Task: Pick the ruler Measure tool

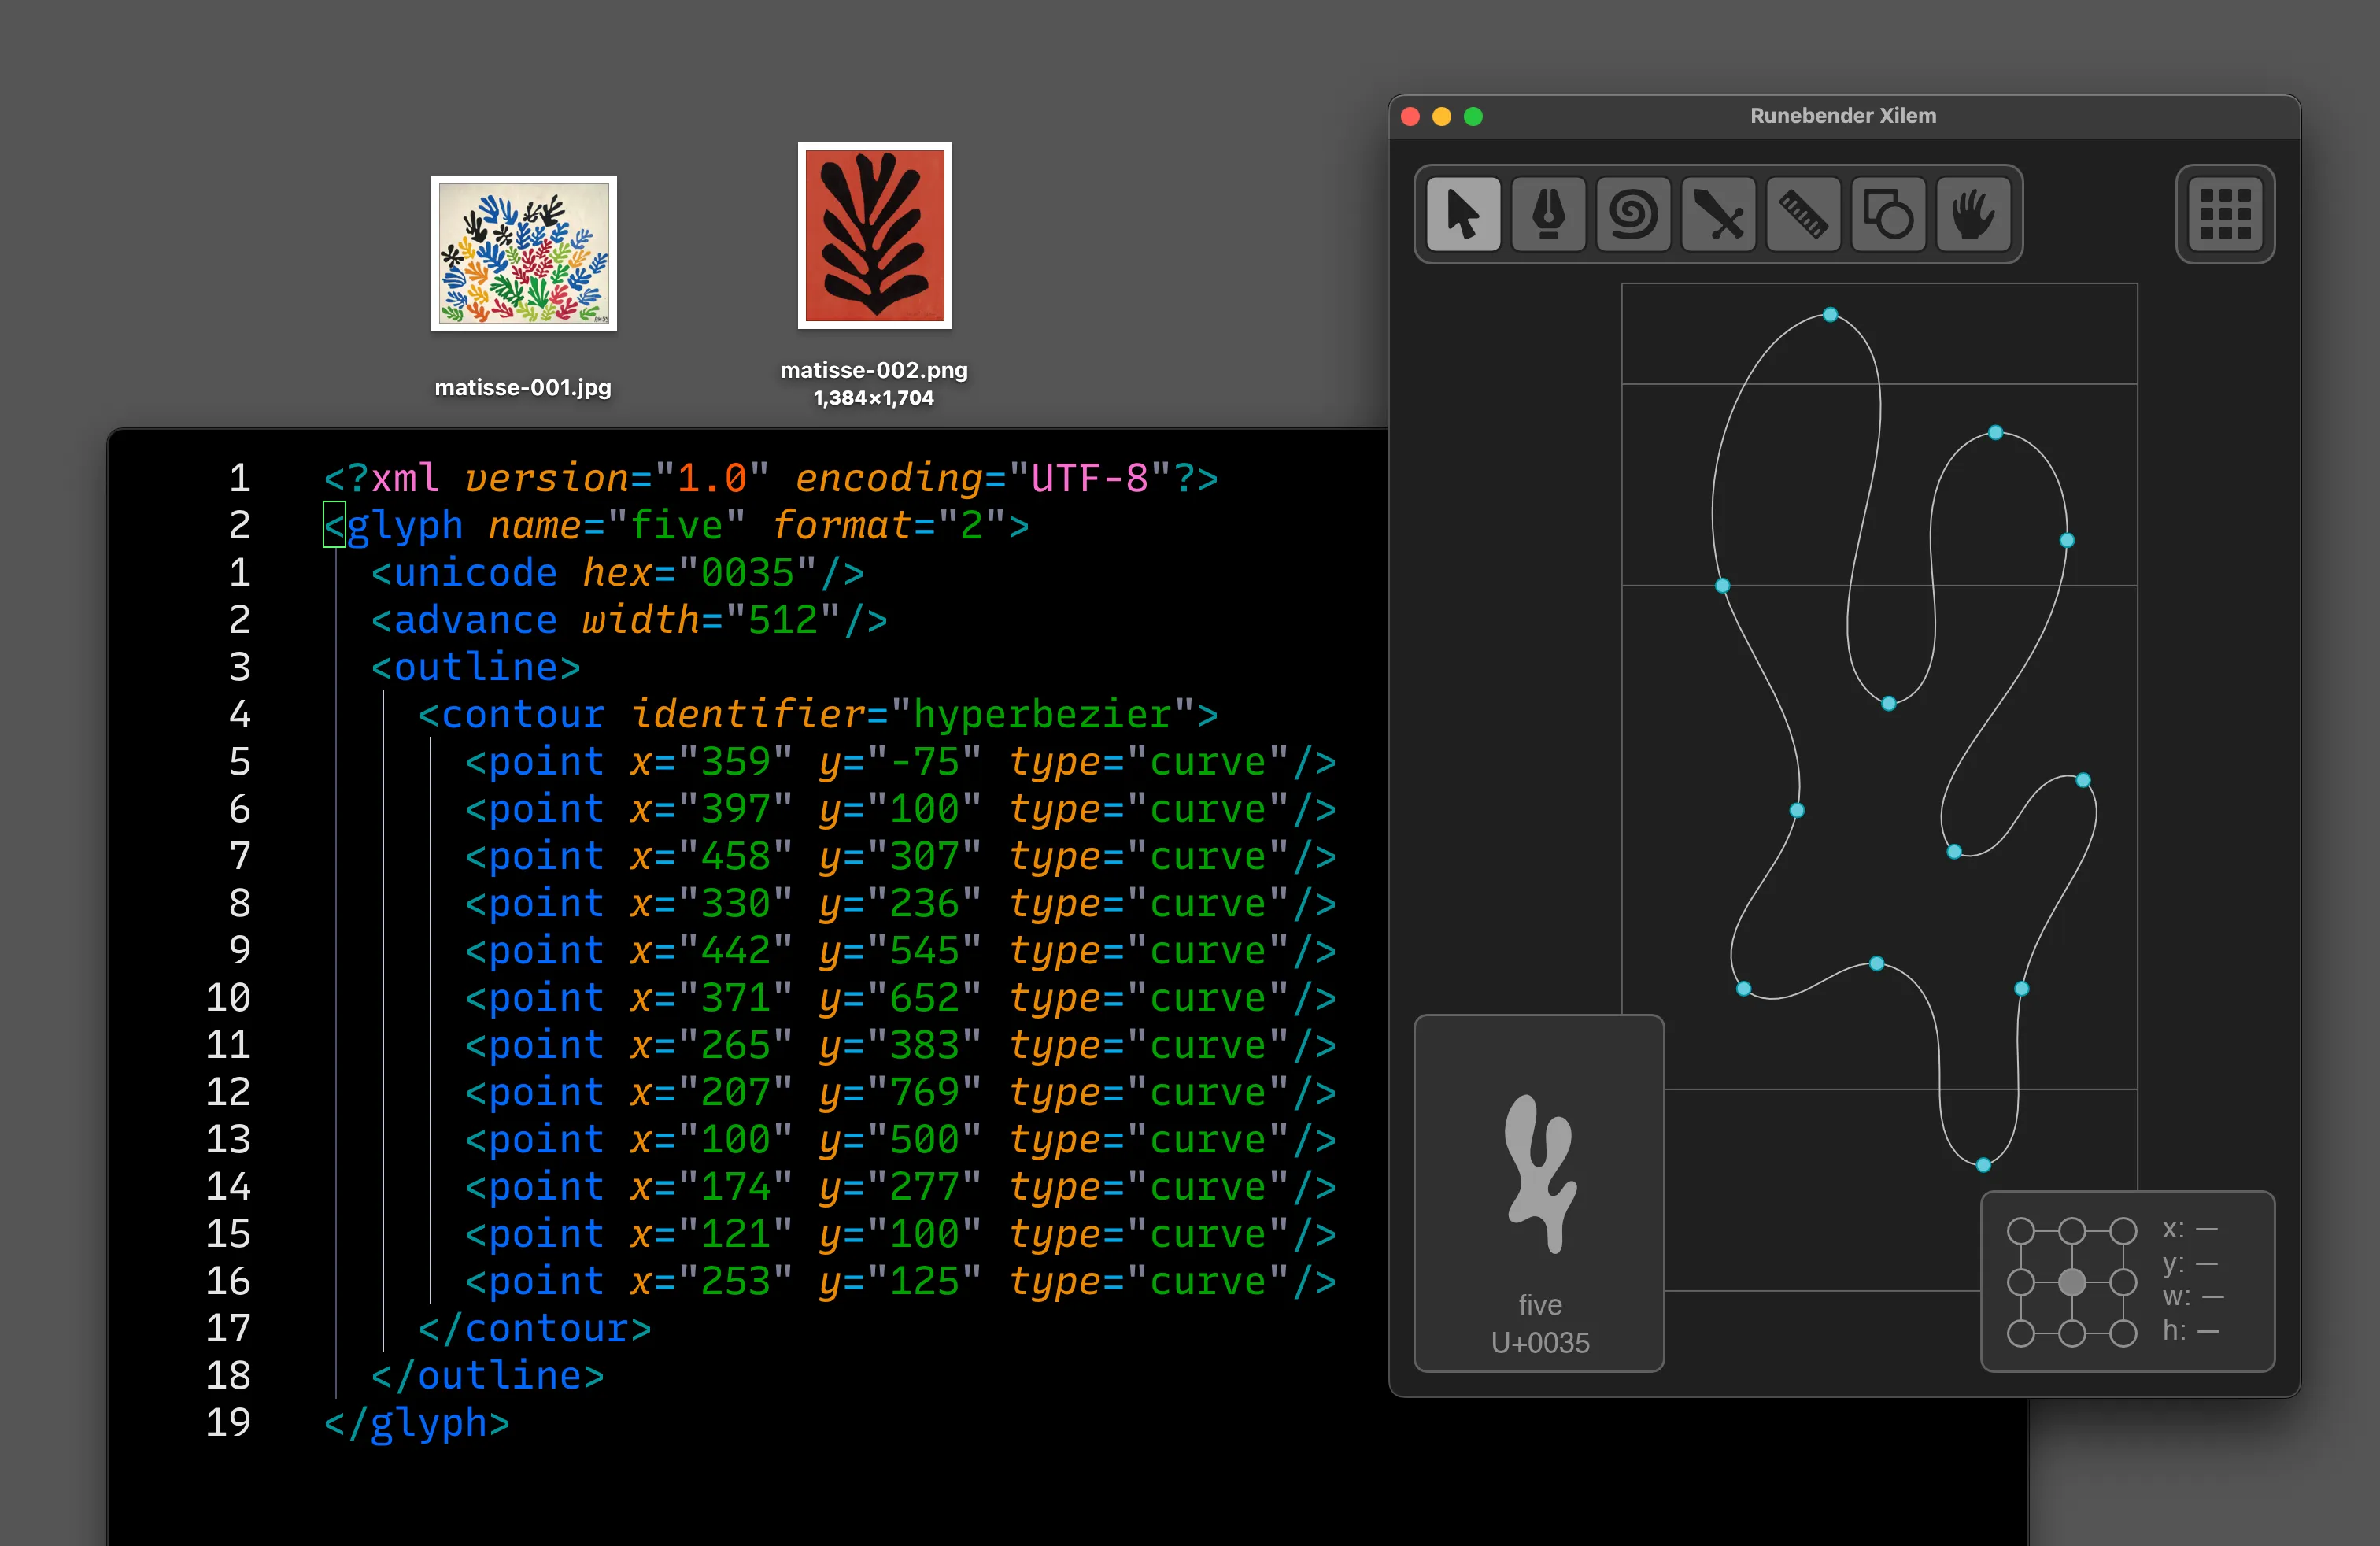Action: (x=1803, y=214)
